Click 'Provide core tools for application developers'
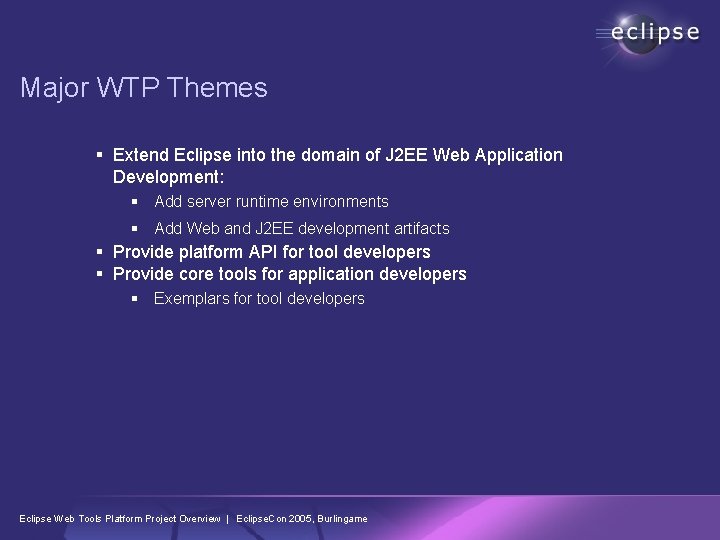Screen dimensions: 720x540 click(x=289, y=274)
